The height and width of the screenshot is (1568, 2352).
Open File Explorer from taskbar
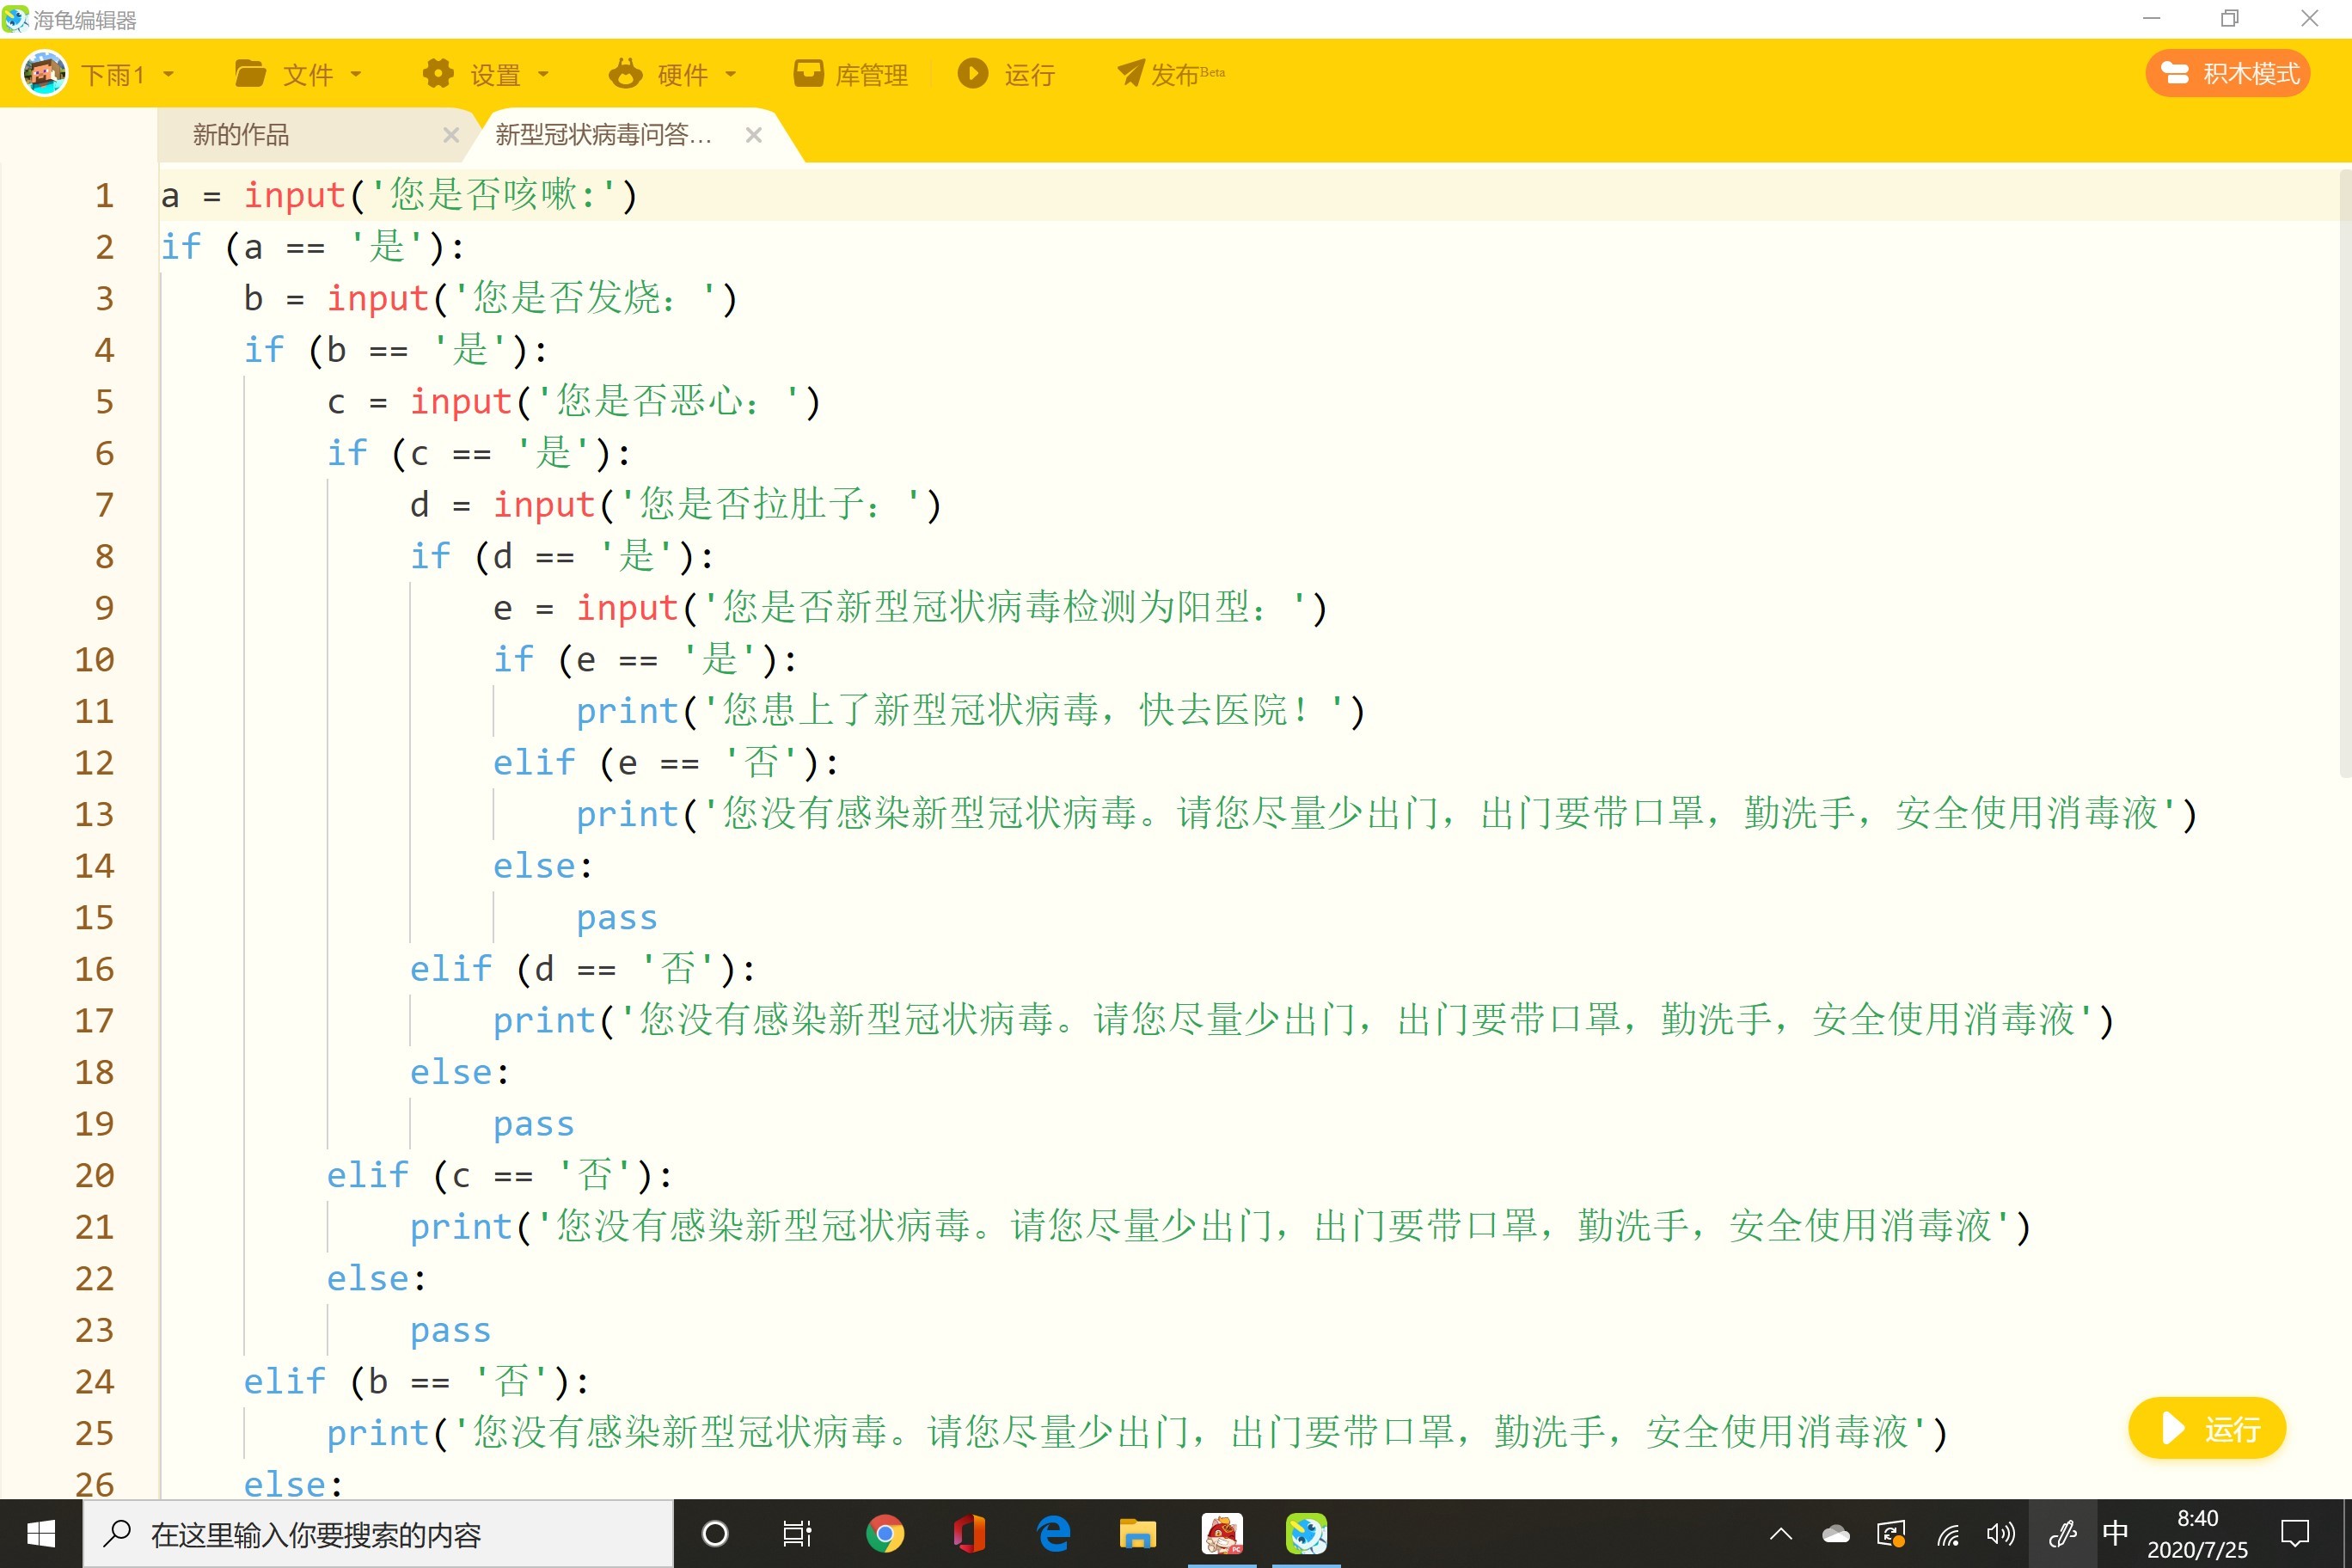[1137, 1533]
